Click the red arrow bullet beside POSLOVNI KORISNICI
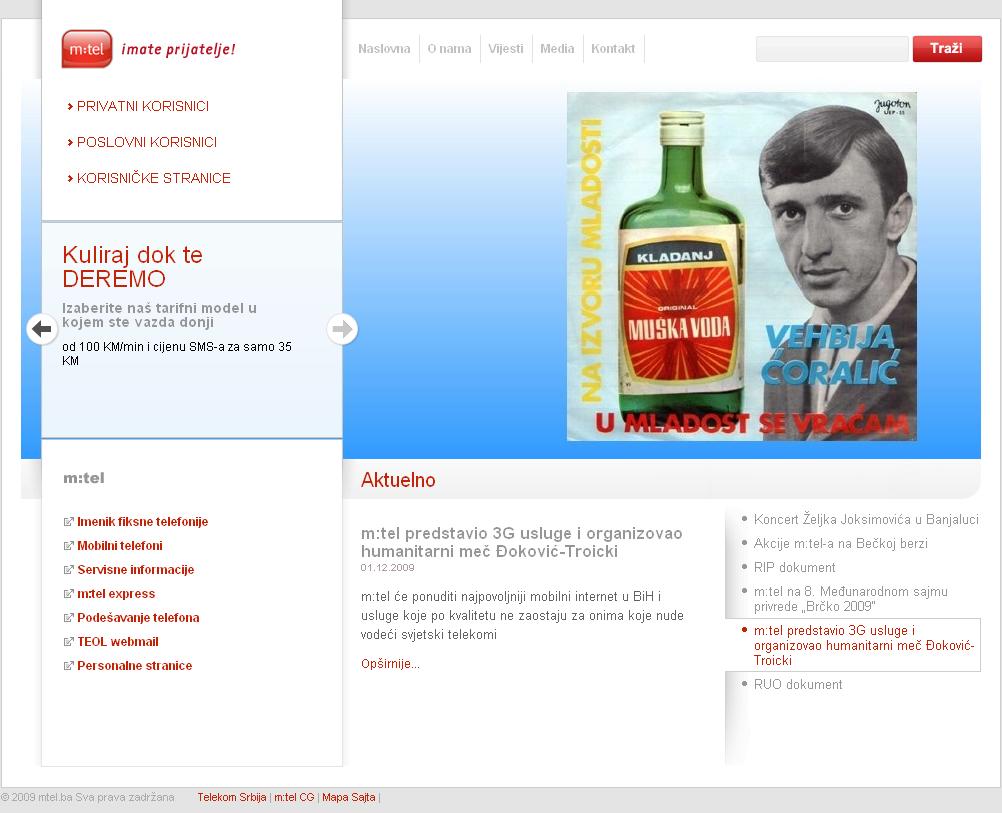The image size is (1002, 813). (x=70, y=143)
